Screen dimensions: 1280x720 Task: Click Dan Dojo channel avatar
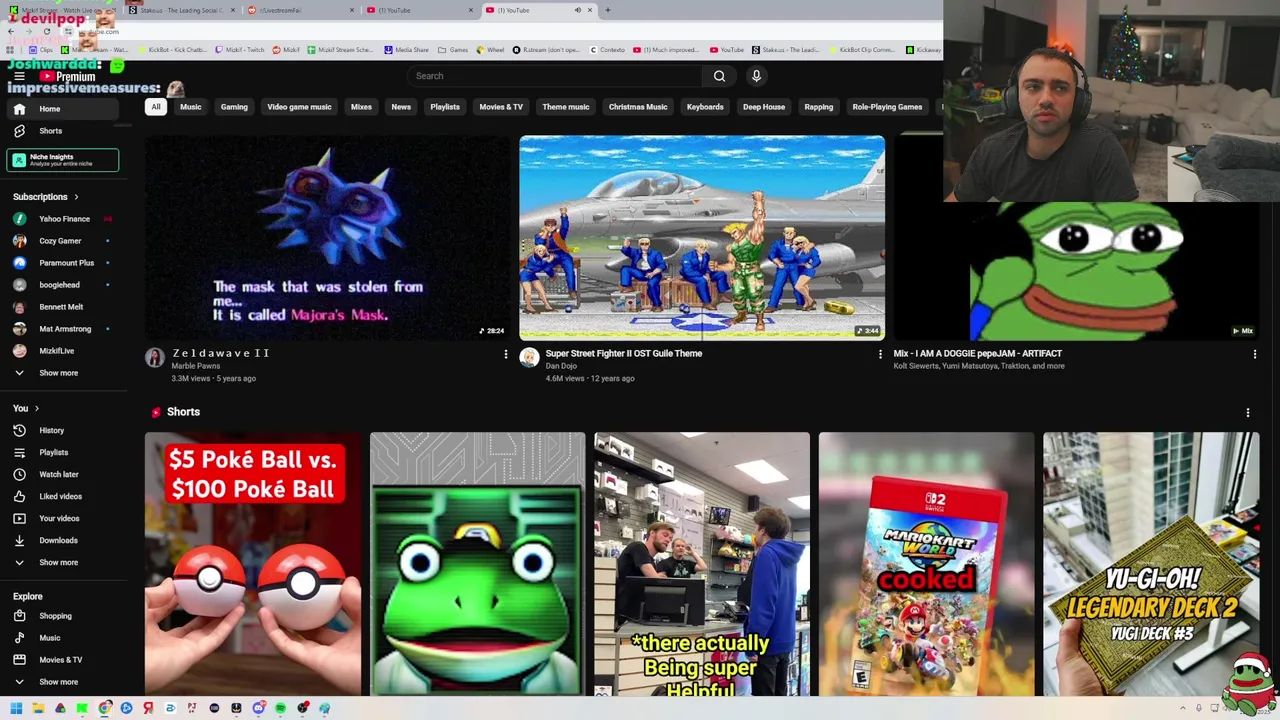coord(529,358)
